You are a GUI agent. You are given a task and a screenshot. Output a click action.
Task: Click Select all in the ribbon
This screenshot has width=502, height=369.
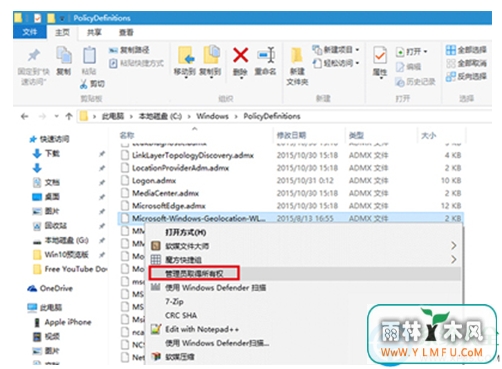pos(466,50)
